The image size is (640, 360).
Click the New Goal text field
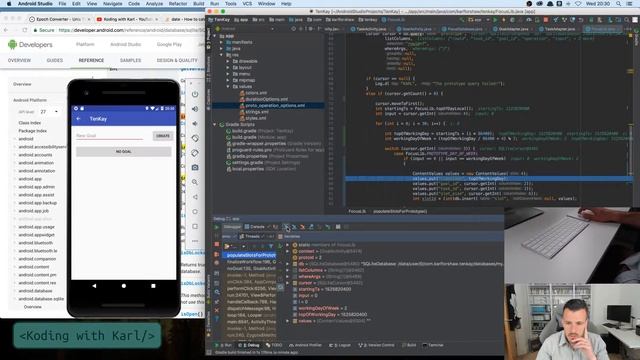pos(109,136)
